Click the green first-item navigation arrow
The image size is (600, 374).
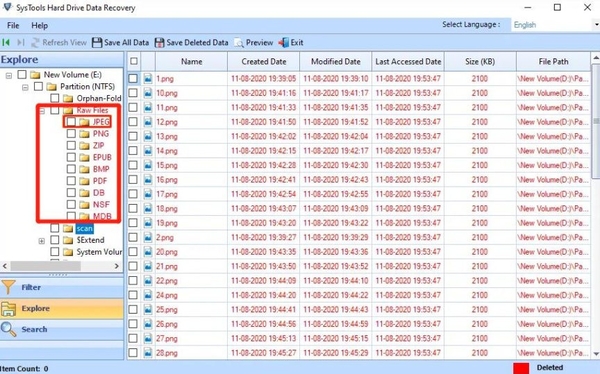(6, 42)
